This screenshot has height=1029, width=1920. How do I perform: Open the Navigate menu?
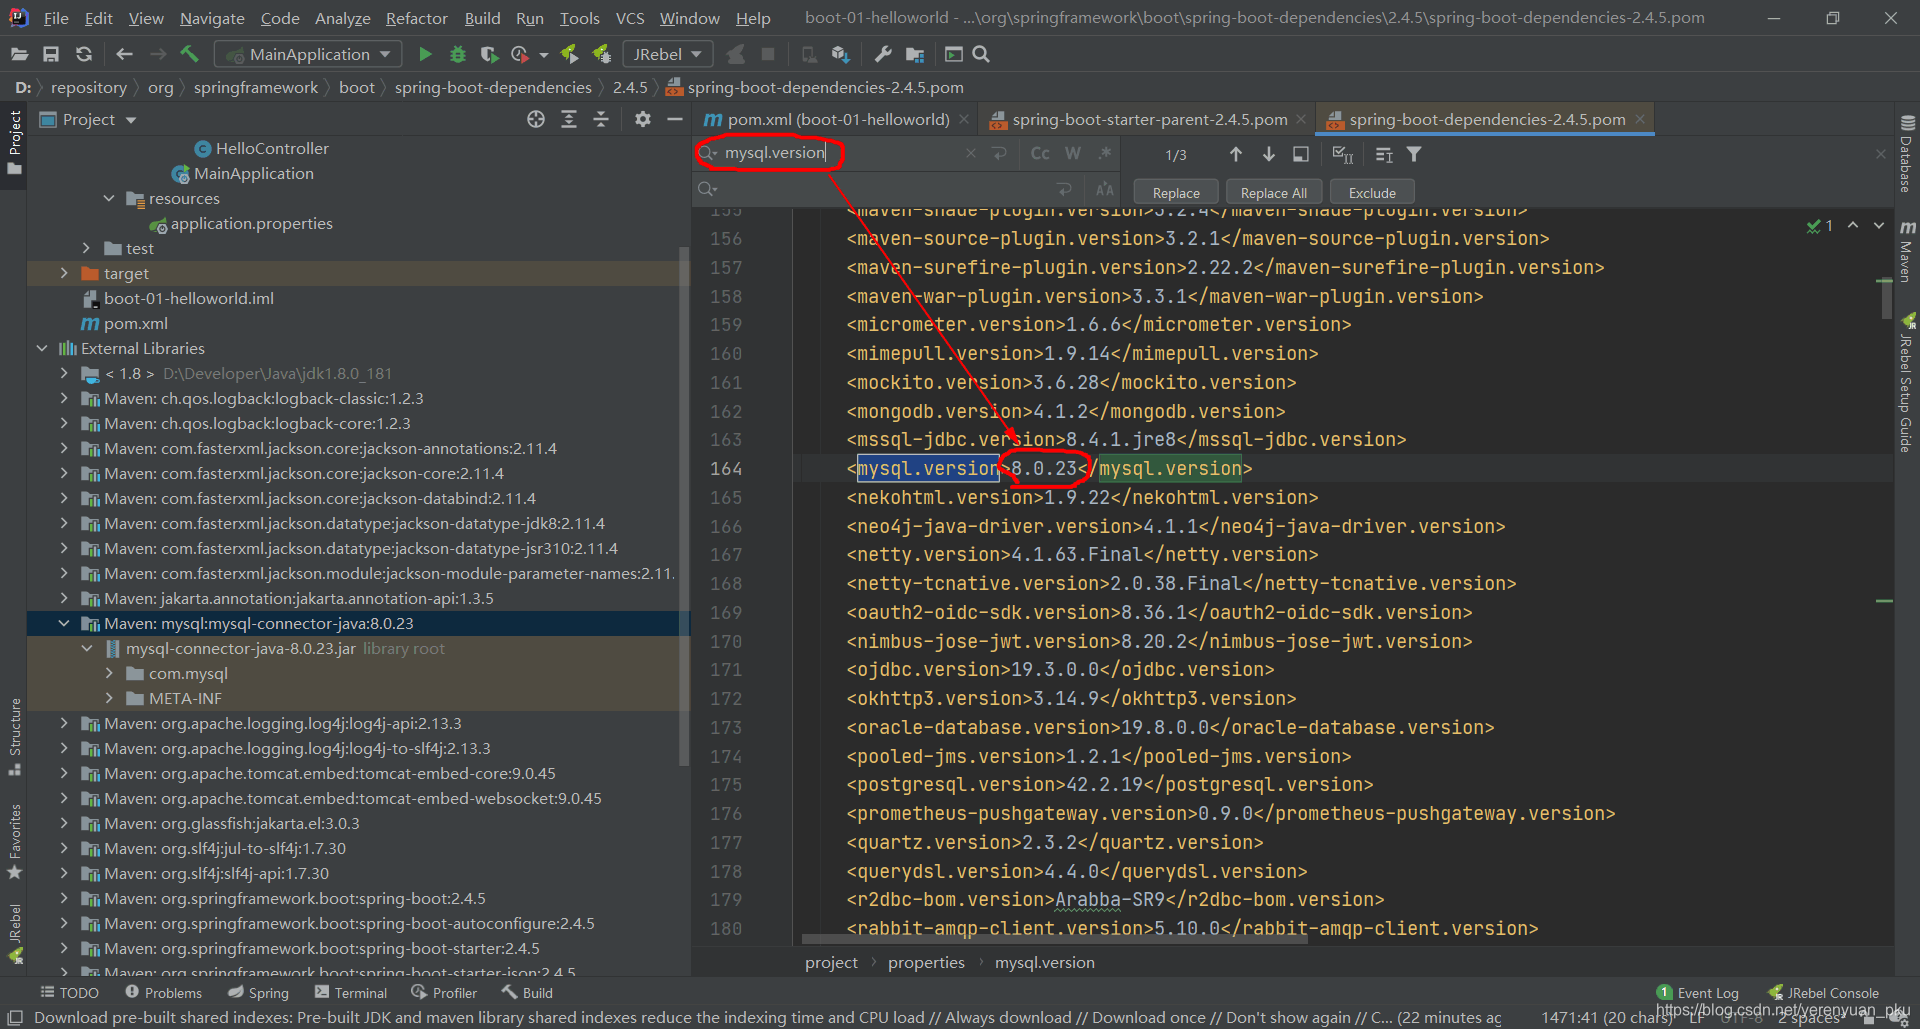point(212,18)
